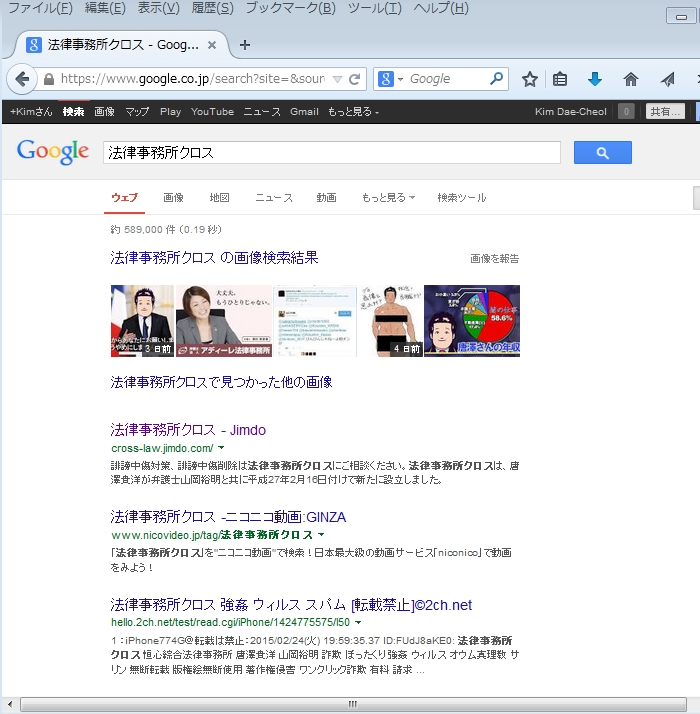The height and width of the screenshot is (714, 700).
Task: Open the cross-law.jimdo.com result dropdown arrow
Action: click(x=221, y=448)
